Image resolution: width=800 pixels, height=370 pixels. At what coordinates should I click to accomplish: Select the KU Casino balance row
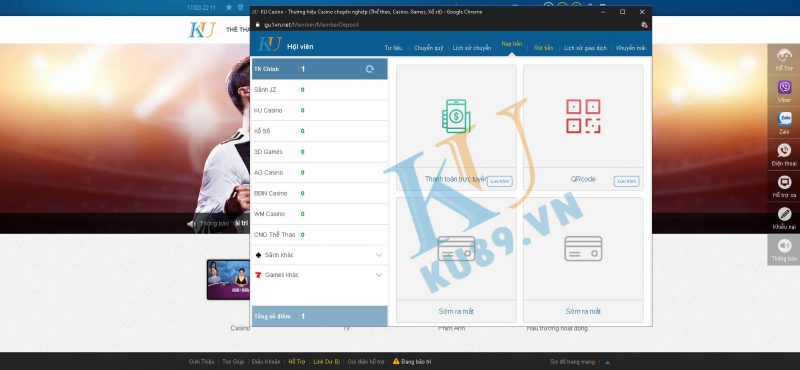319,110
